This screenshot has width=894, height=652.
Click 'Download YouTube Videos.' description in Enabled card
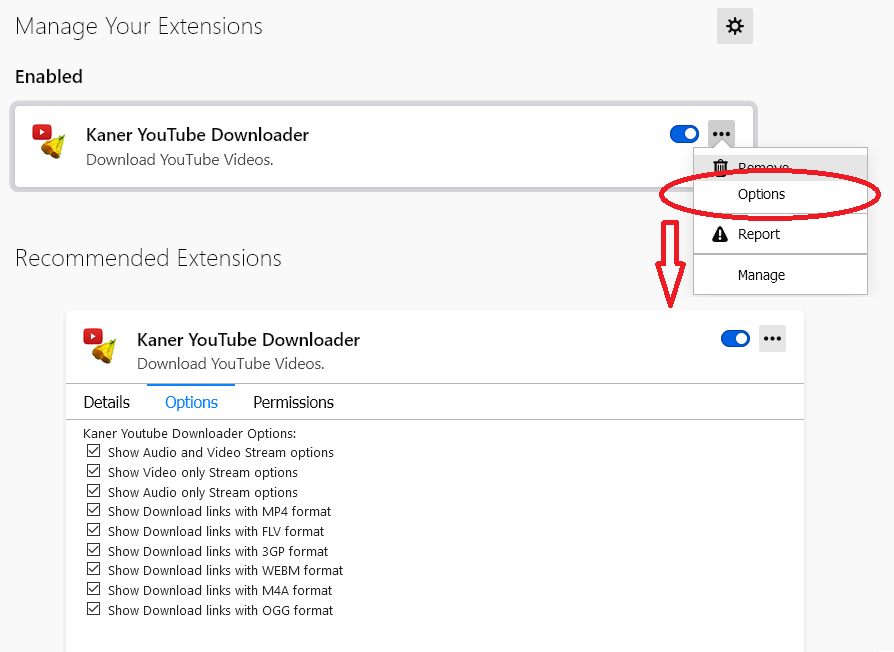[180, 160]
